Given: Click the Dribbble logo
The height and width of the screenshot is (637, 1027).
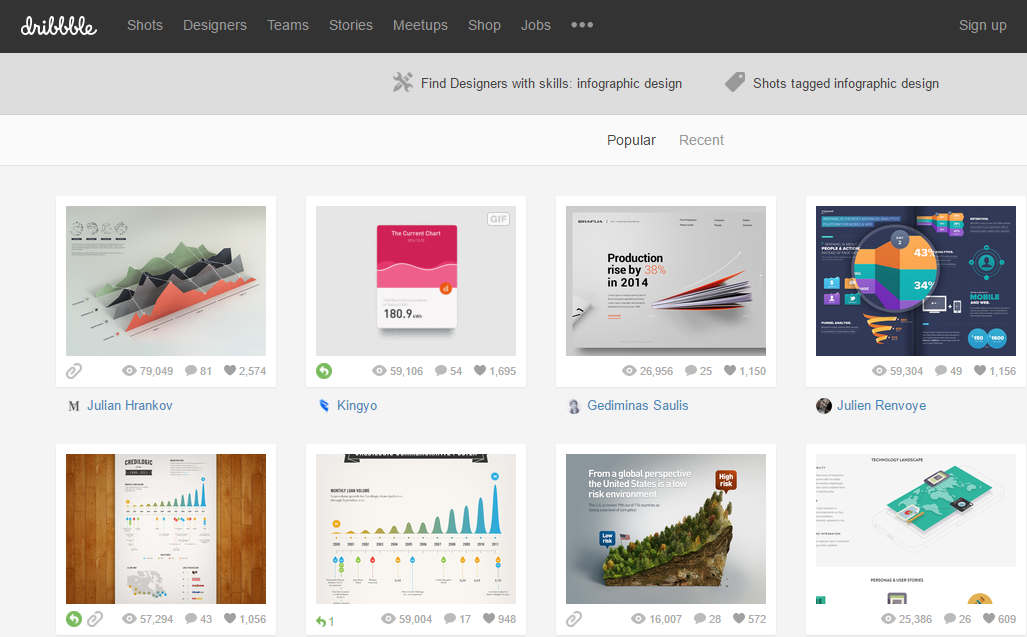Looking at the screenshot, I should point(58,26).
